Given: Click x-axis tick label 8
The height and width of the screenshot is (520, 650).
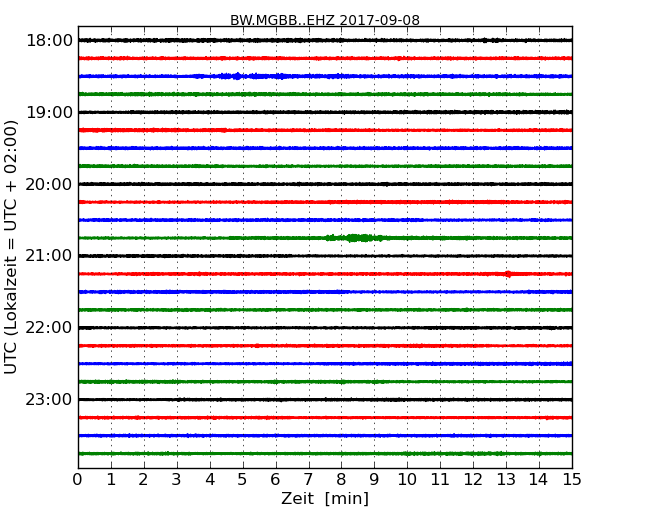Looking at the screenshot, I should click(x=341, y=479).
